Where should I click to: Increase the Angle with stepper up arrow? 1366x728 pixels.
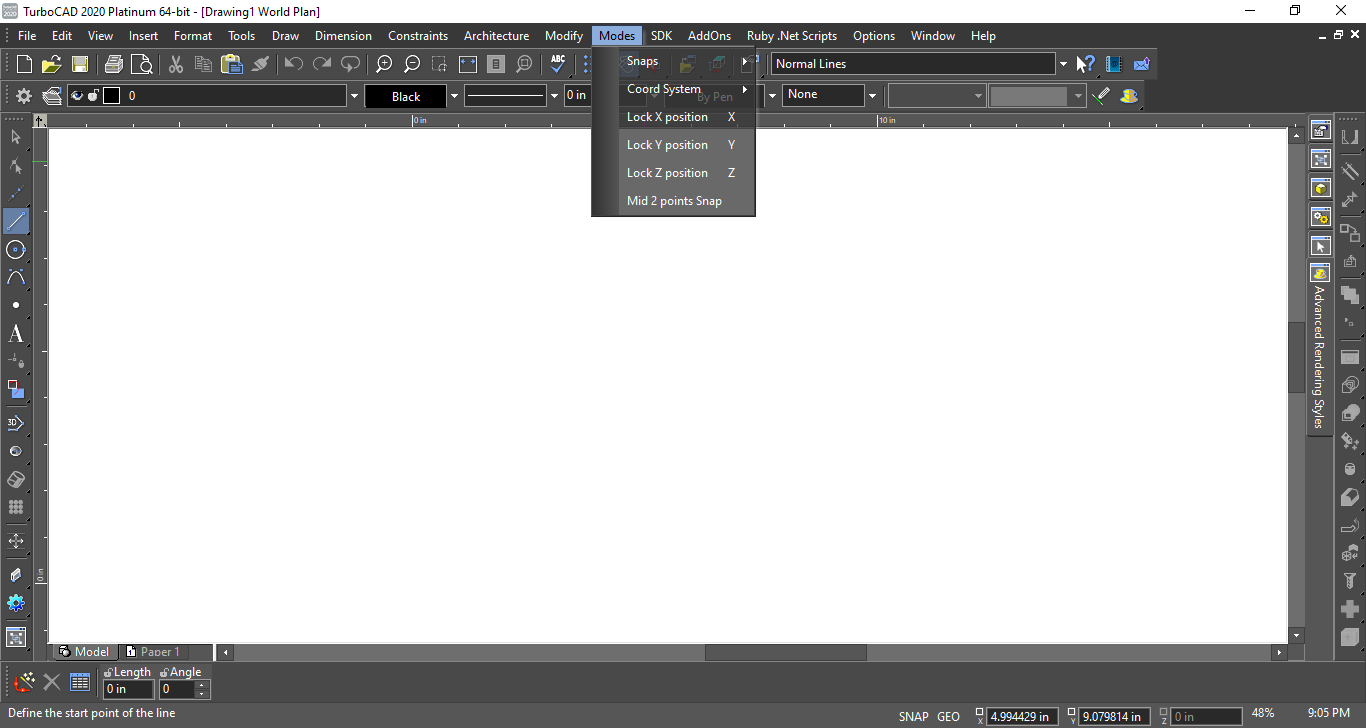(202, 685)
